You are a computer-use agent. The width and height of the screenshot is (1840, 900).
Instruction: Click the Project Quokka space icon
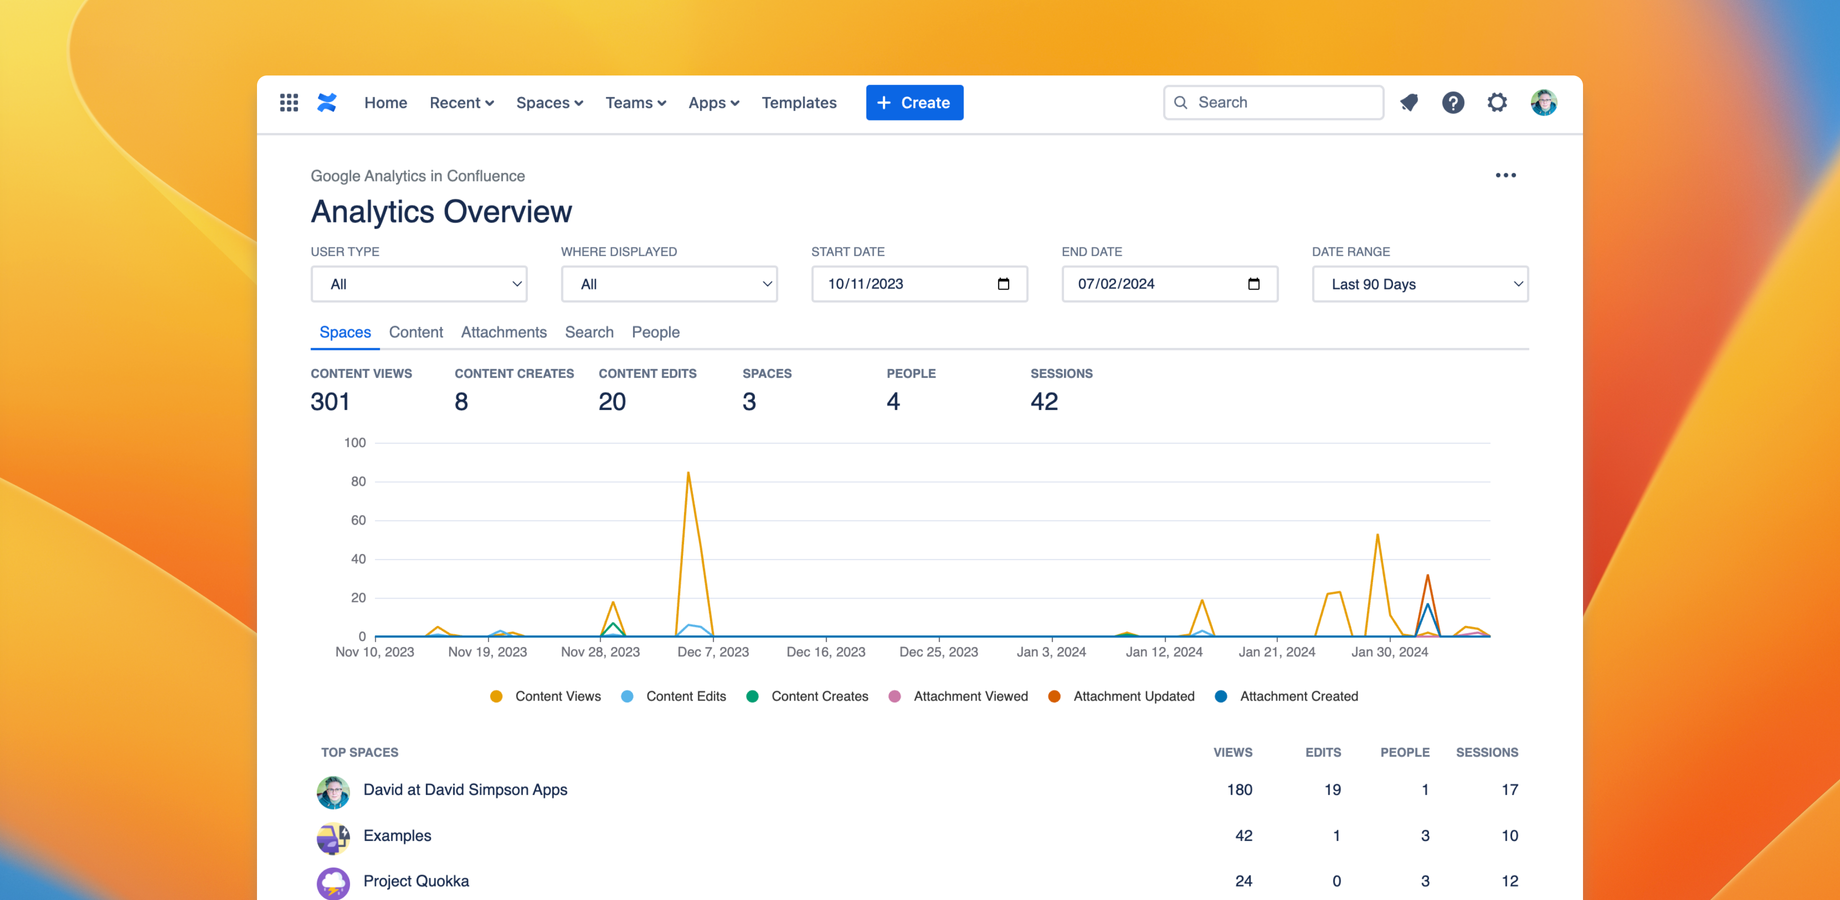coord(333,883)
